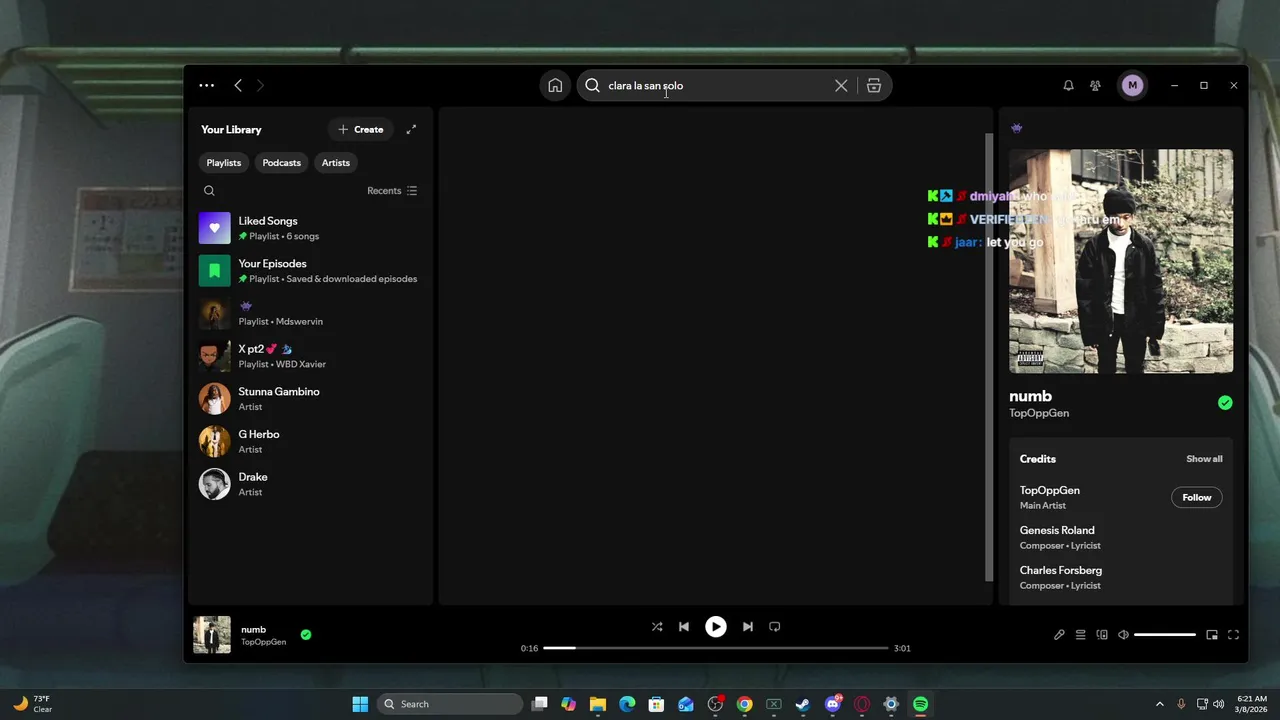Click the search field containing "clara la san solo"
The image size is (1280, 720).
716,85
